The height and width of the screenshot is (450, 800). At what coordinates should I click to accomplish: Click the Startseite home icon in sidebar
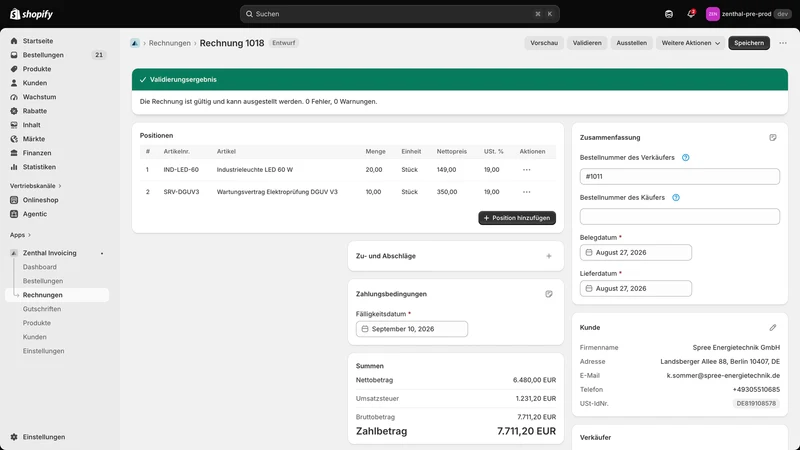14,41
